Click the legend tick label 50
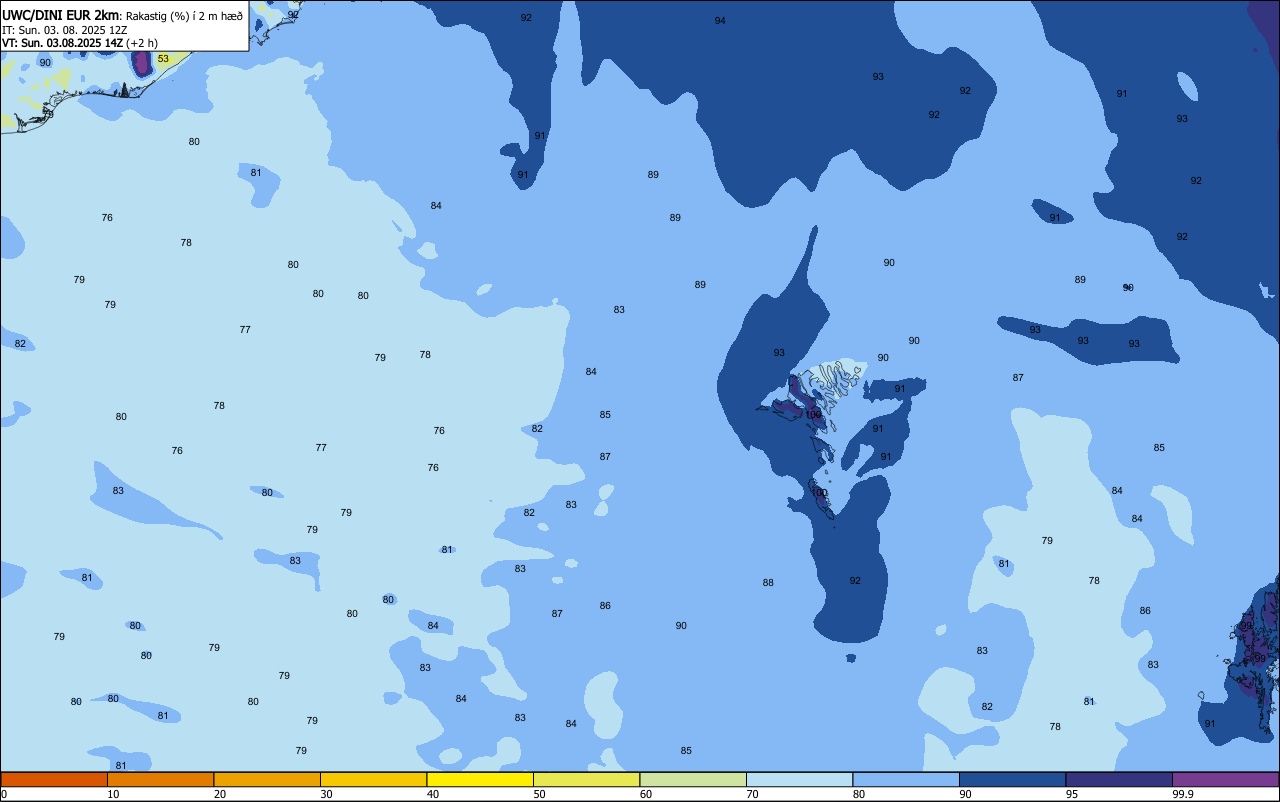 point(539,794)
